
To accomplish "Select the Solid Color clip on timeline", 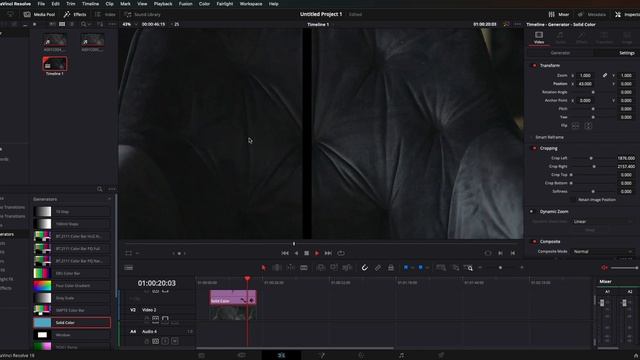I will pyautogui.click(x=233, y=297).
